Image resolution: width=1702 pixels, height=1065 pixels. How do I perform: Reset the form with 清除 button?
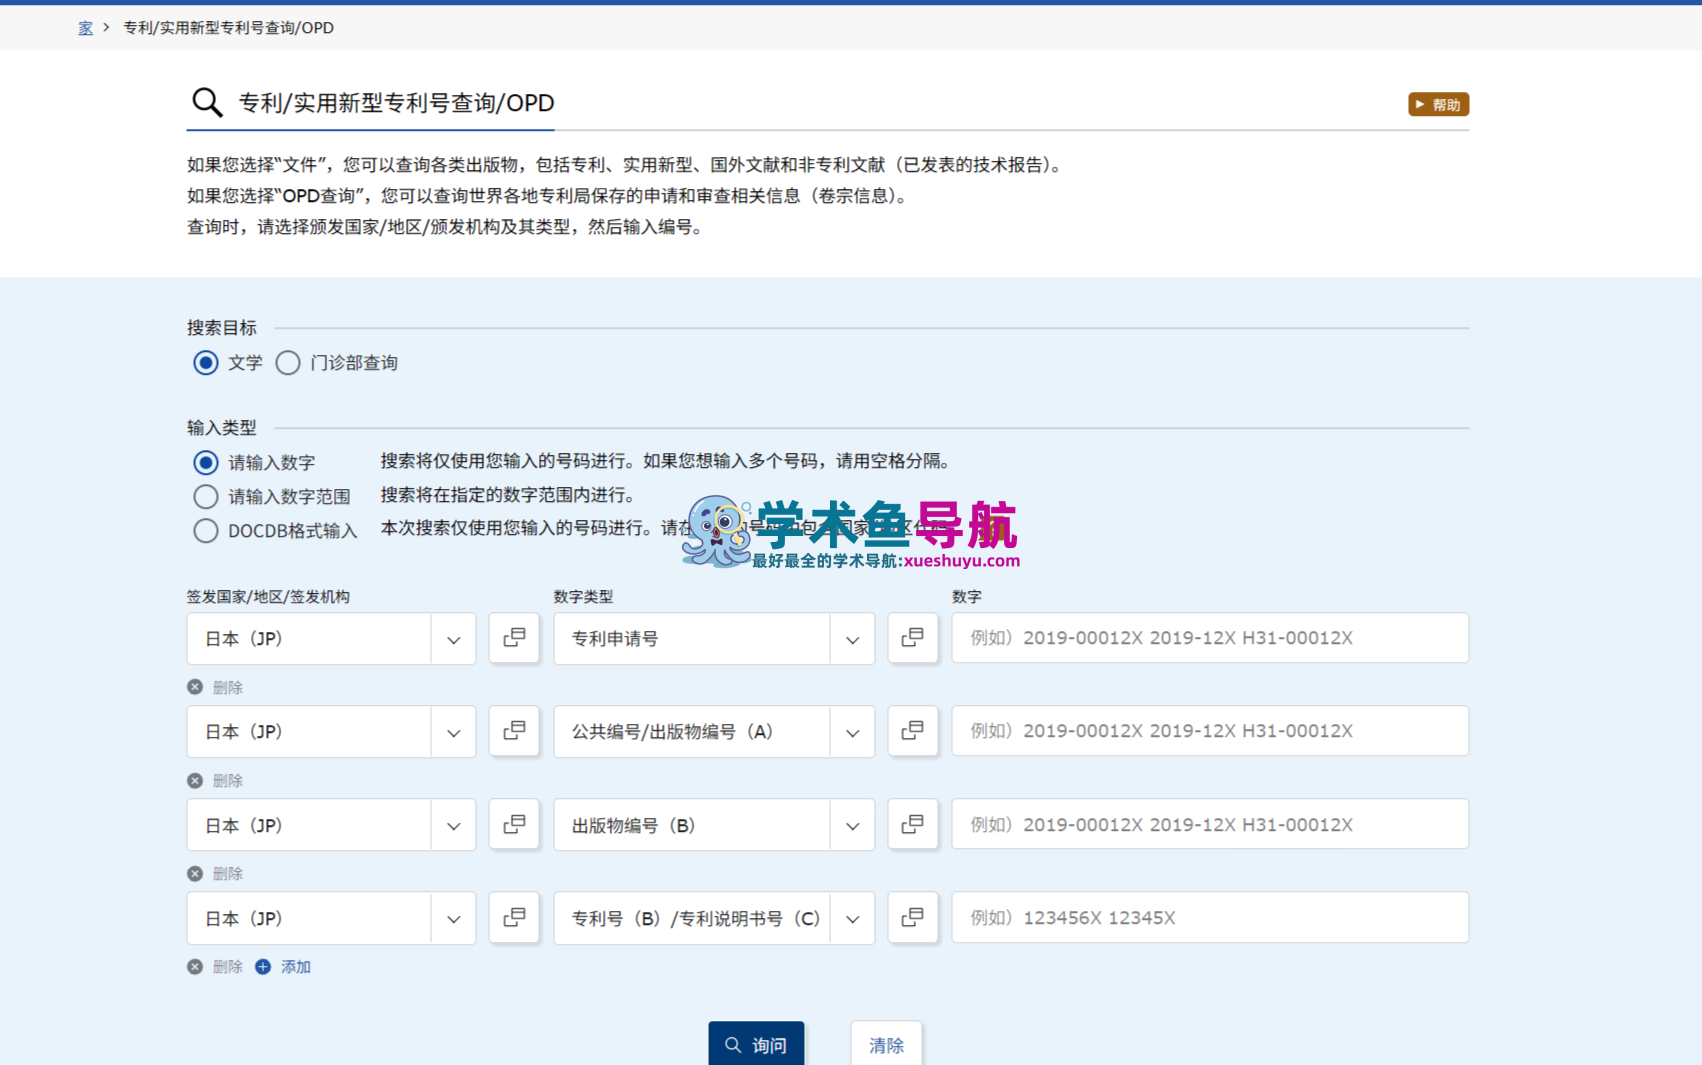[x=886, y=1044]
